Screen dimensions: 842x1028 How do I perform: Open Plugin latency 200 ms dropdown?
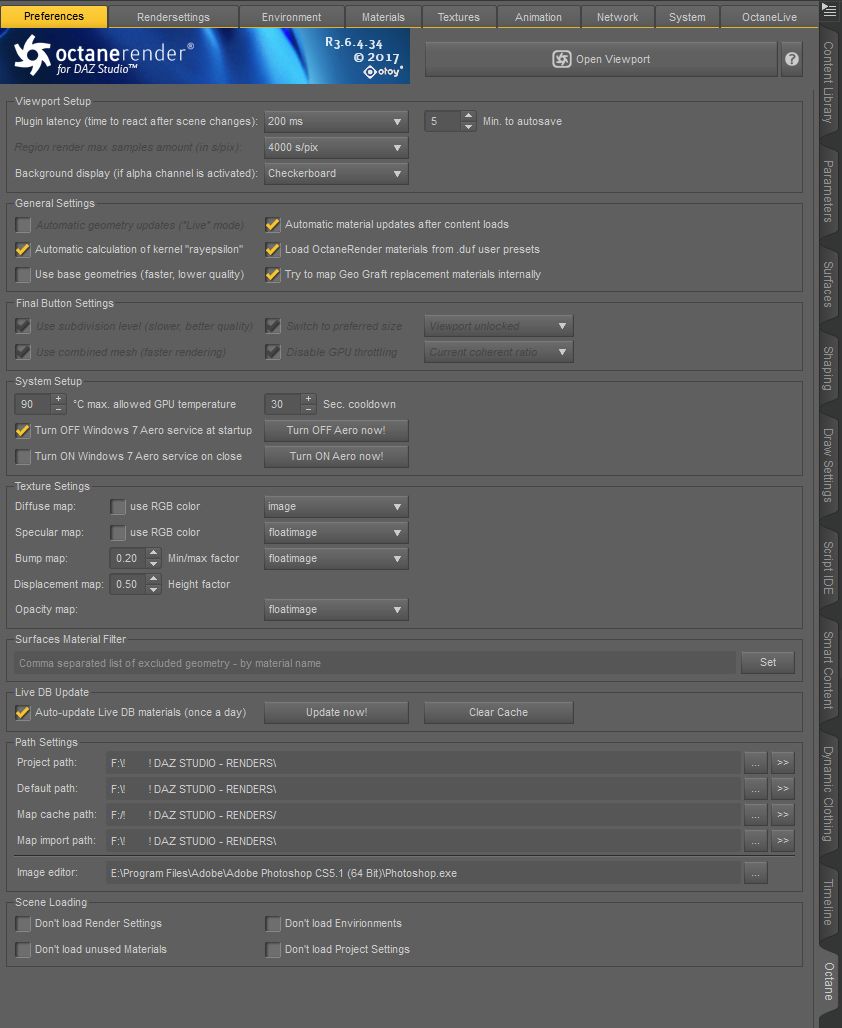coord(336,121)
